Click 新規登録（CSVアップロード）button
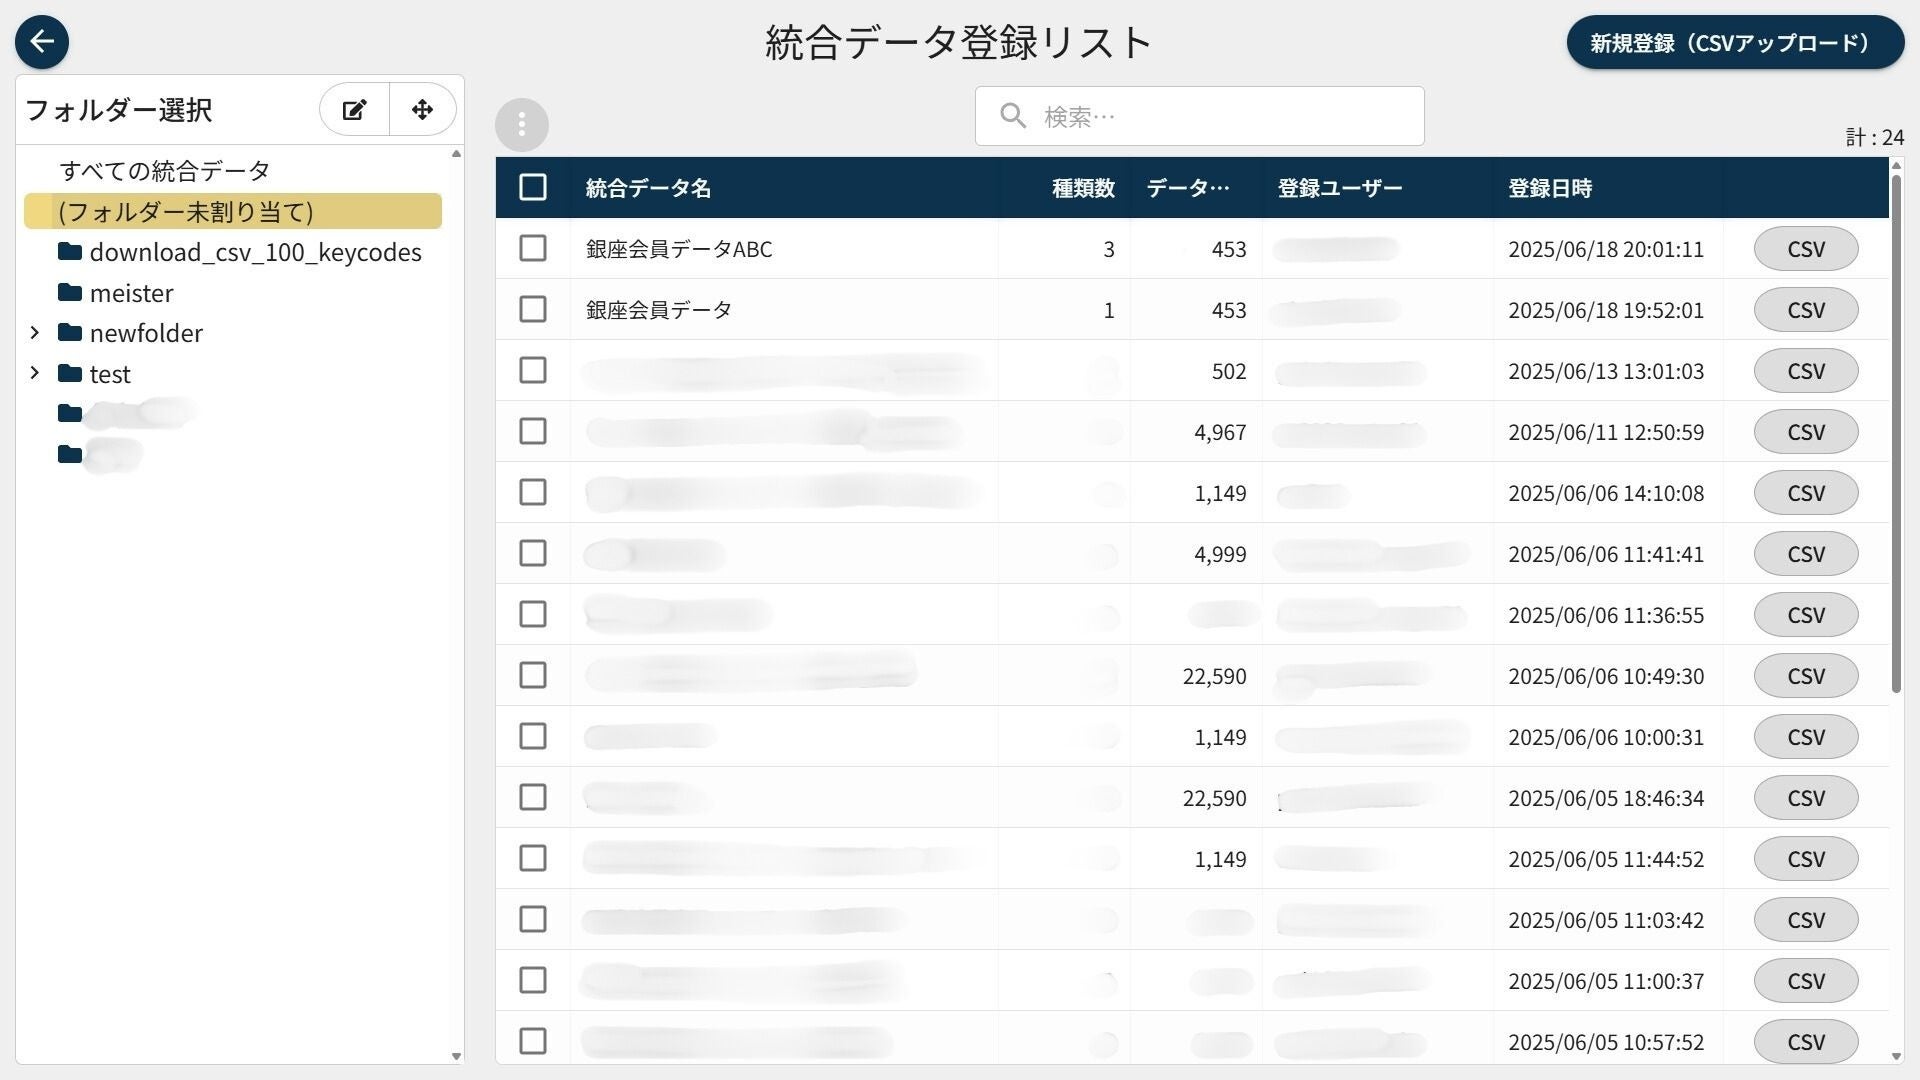Screen dimensions: 1920x1080 (1735, 42)
